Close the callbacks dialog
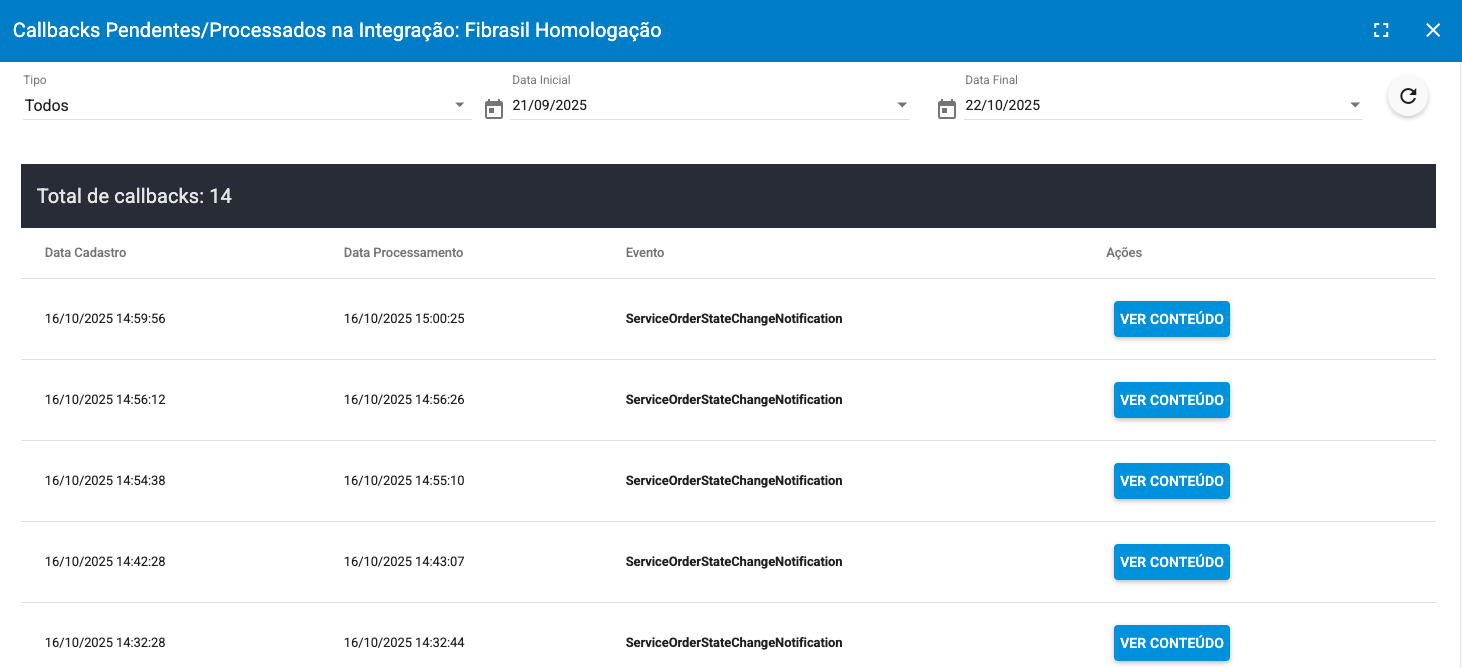The width and height of the screenshot is (1462, 668). tap(1433, 30)
